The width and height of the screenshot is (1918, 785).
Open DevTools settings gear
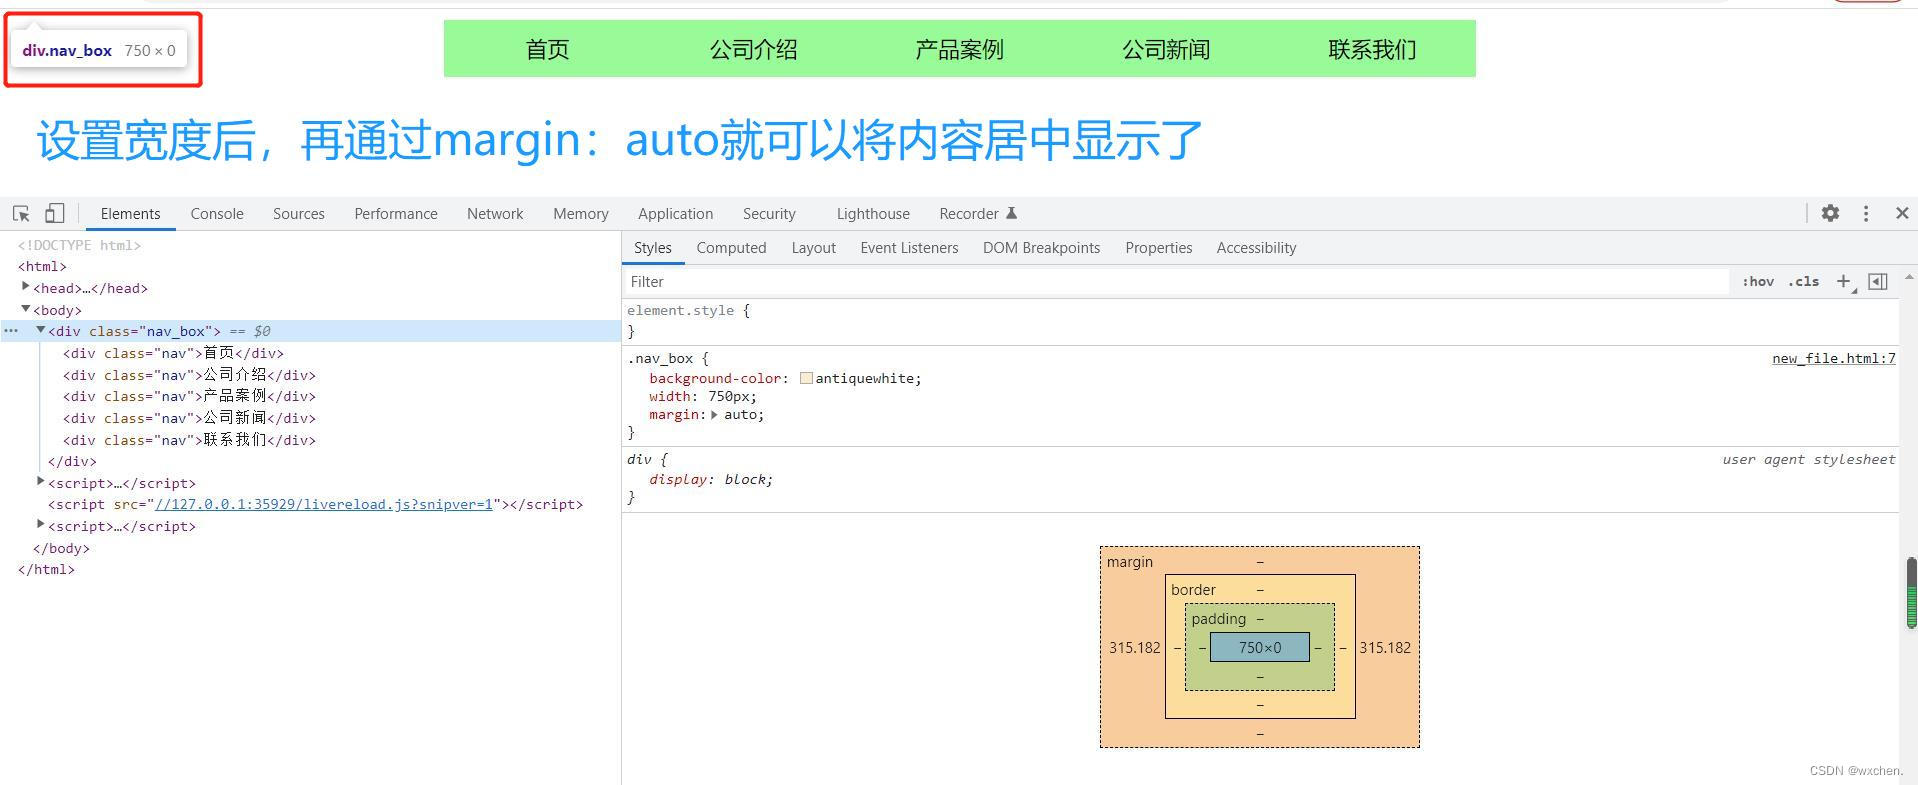[x=1830, y=213]
